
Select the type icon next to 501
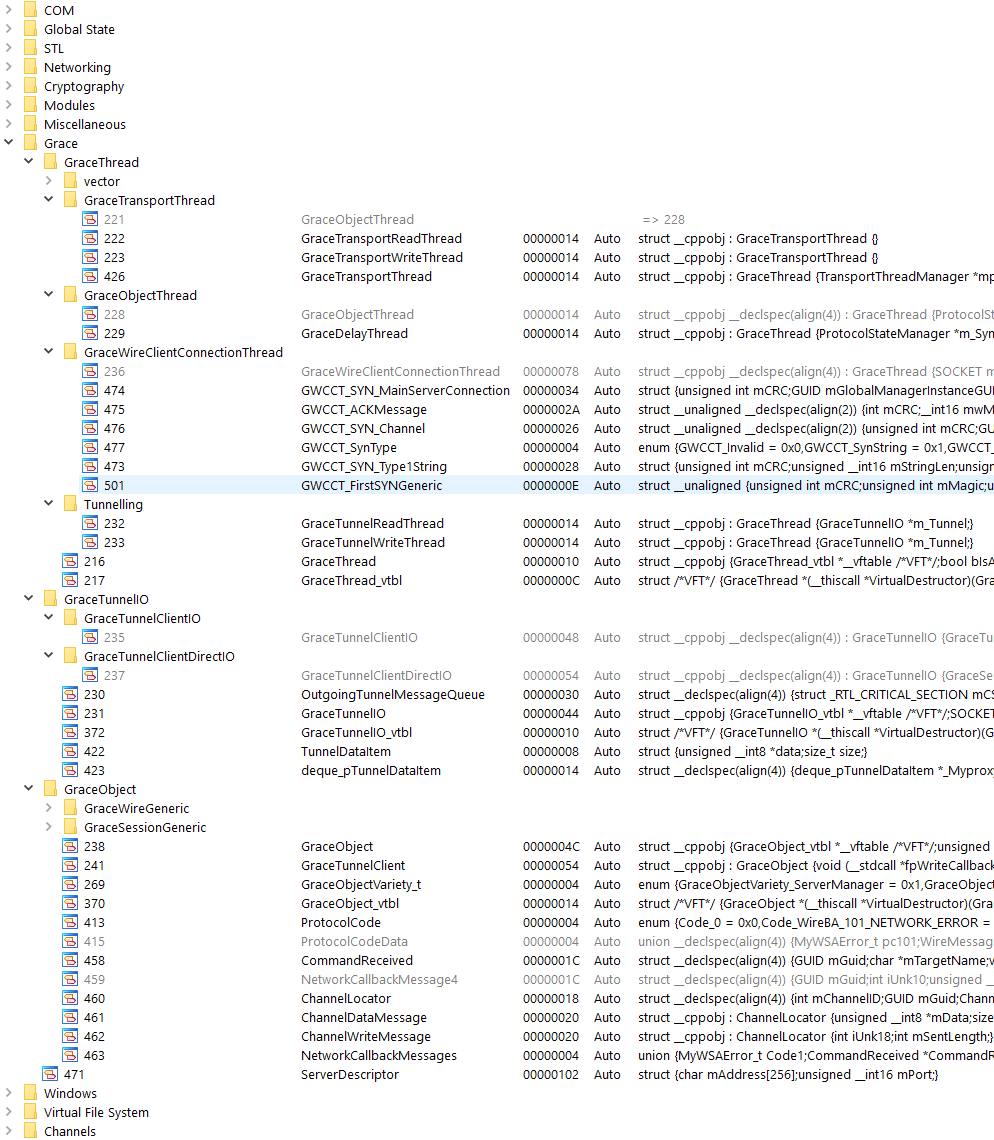coord(90,486)
